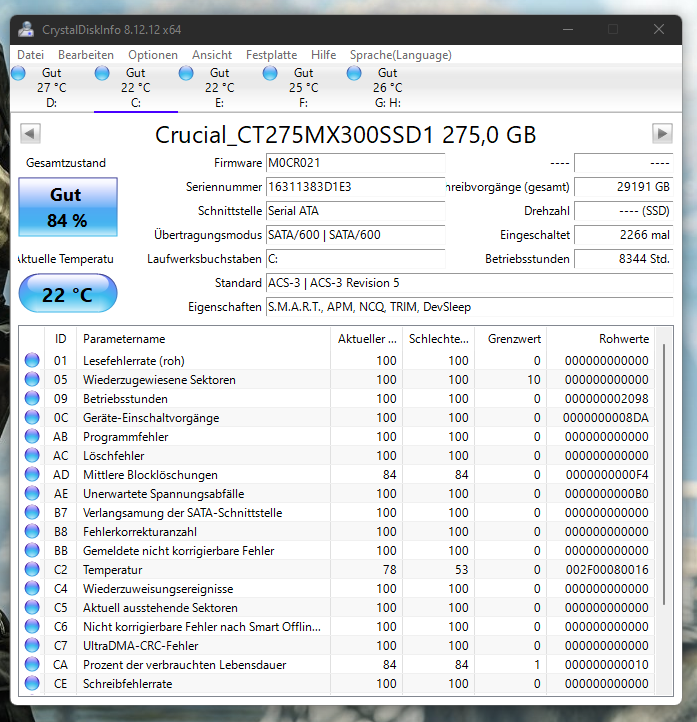Screen dimensions: 697x722
Task: Open the Hilfe menu
Action: (323, 55)
